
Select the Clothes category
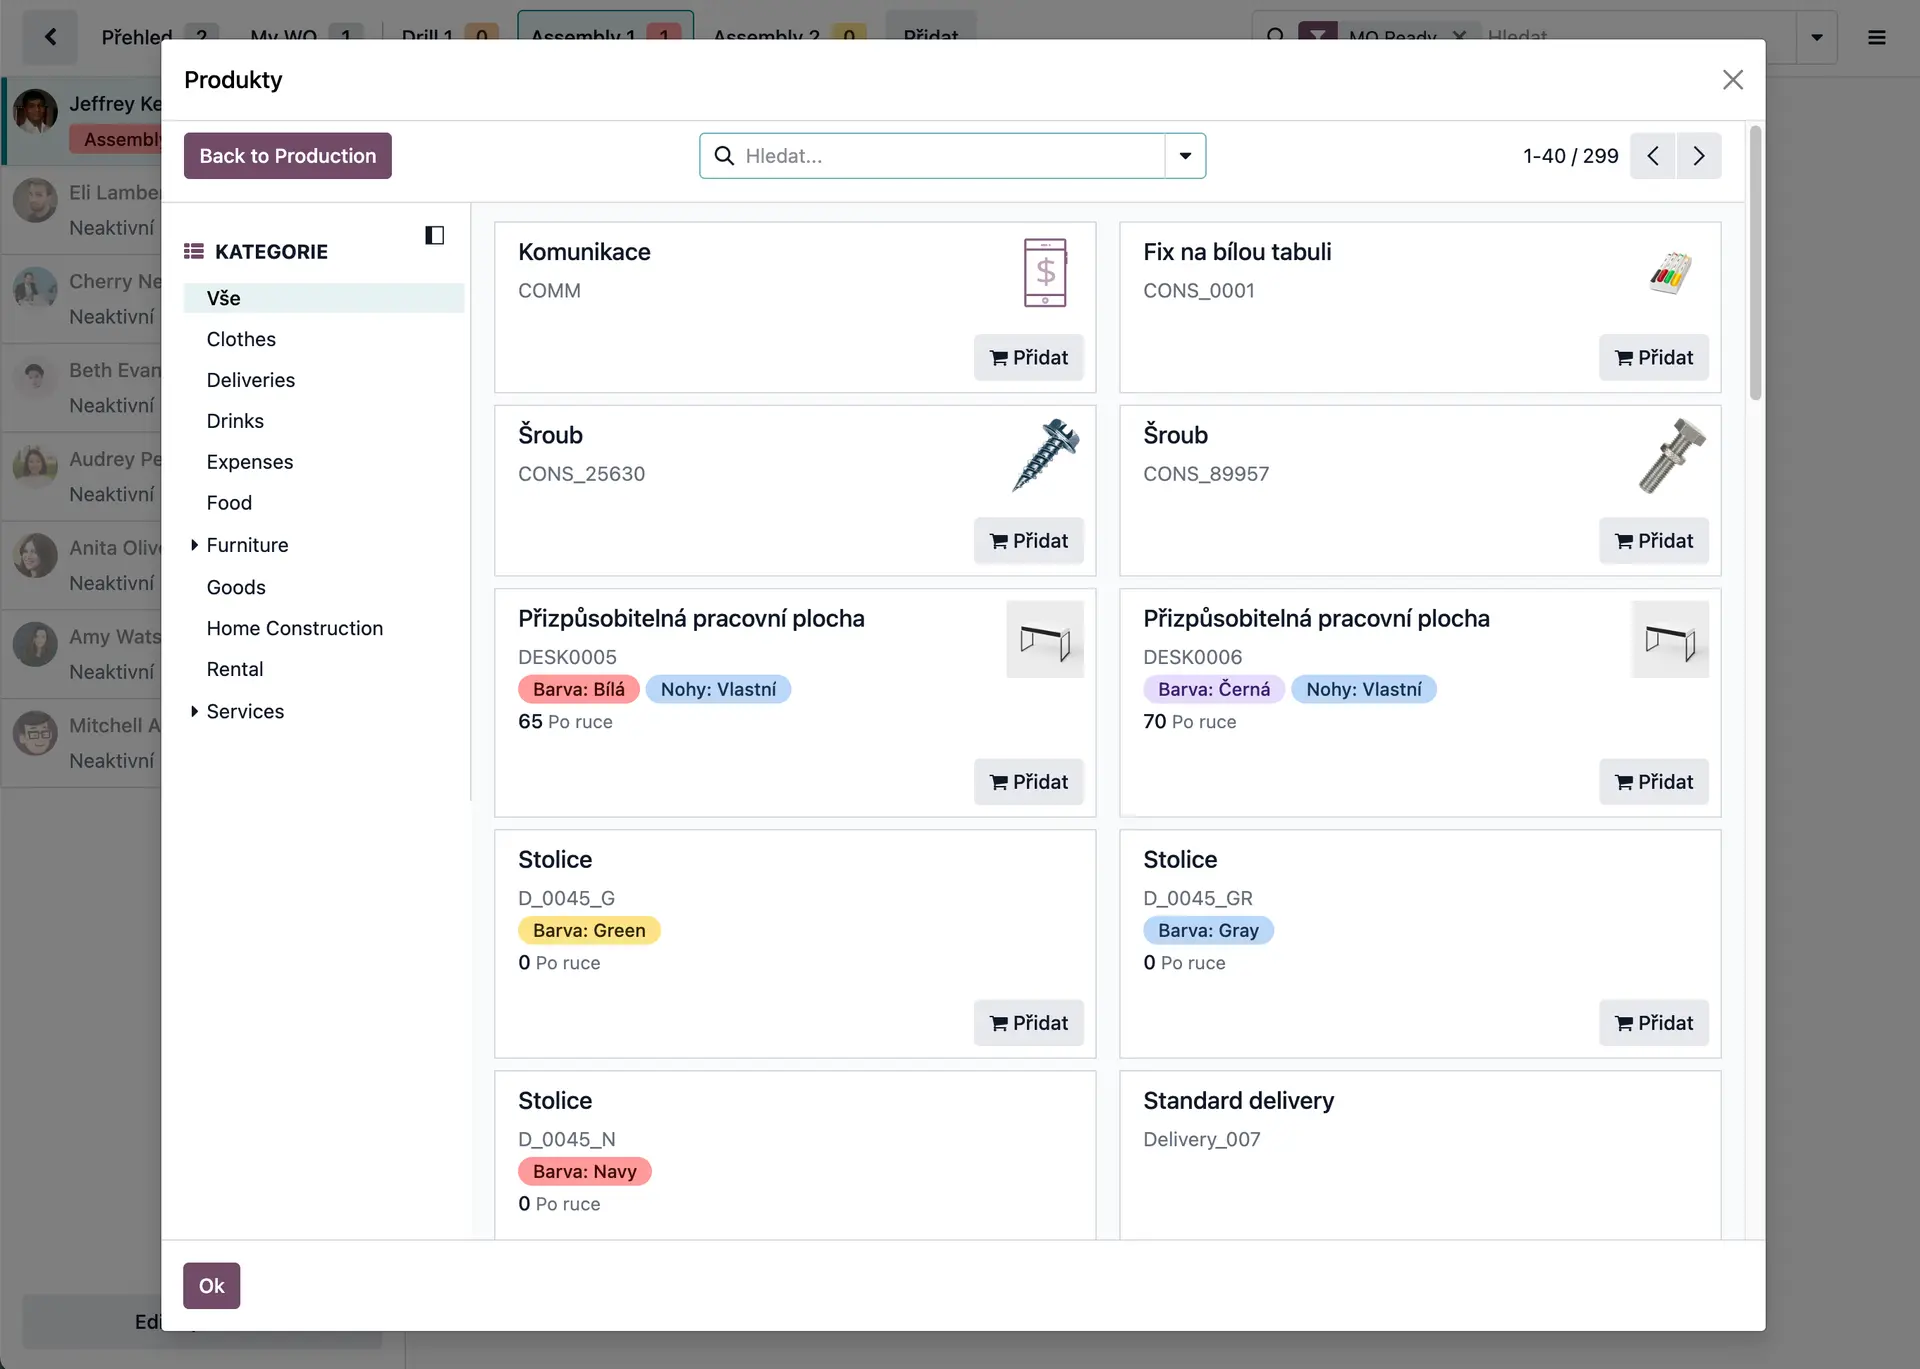(241, 339)
